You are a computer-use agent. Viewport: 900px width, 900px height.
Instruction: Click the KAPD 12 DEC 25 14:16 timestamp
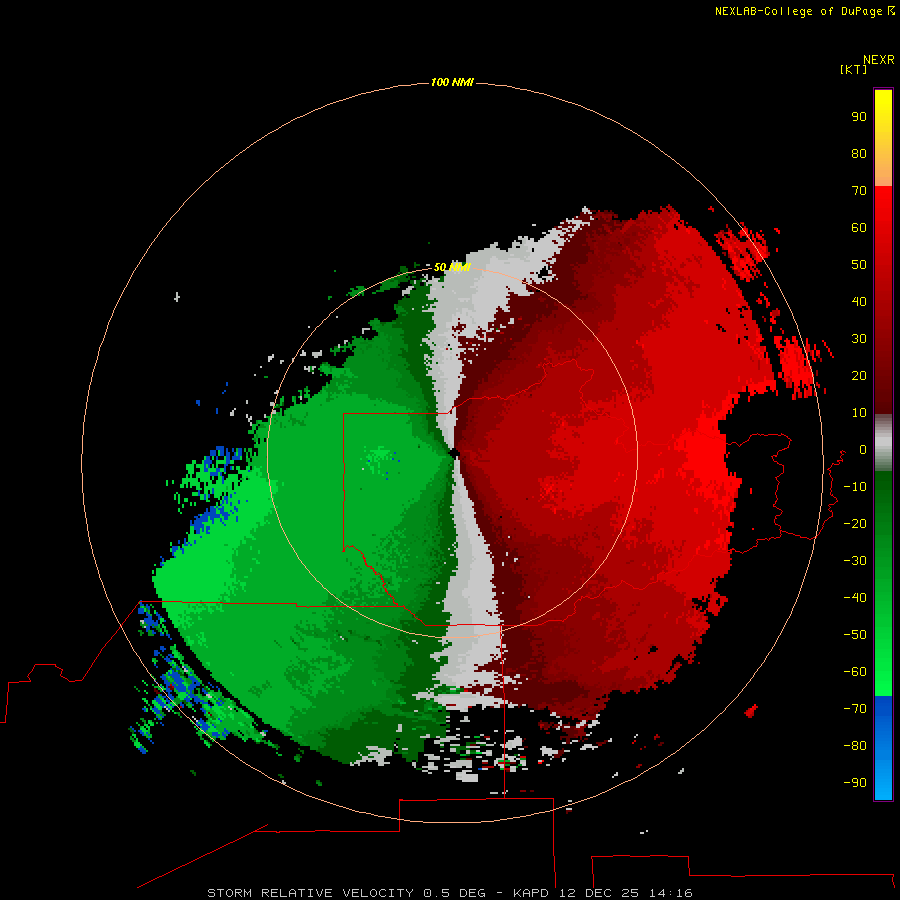click(603, 893)
